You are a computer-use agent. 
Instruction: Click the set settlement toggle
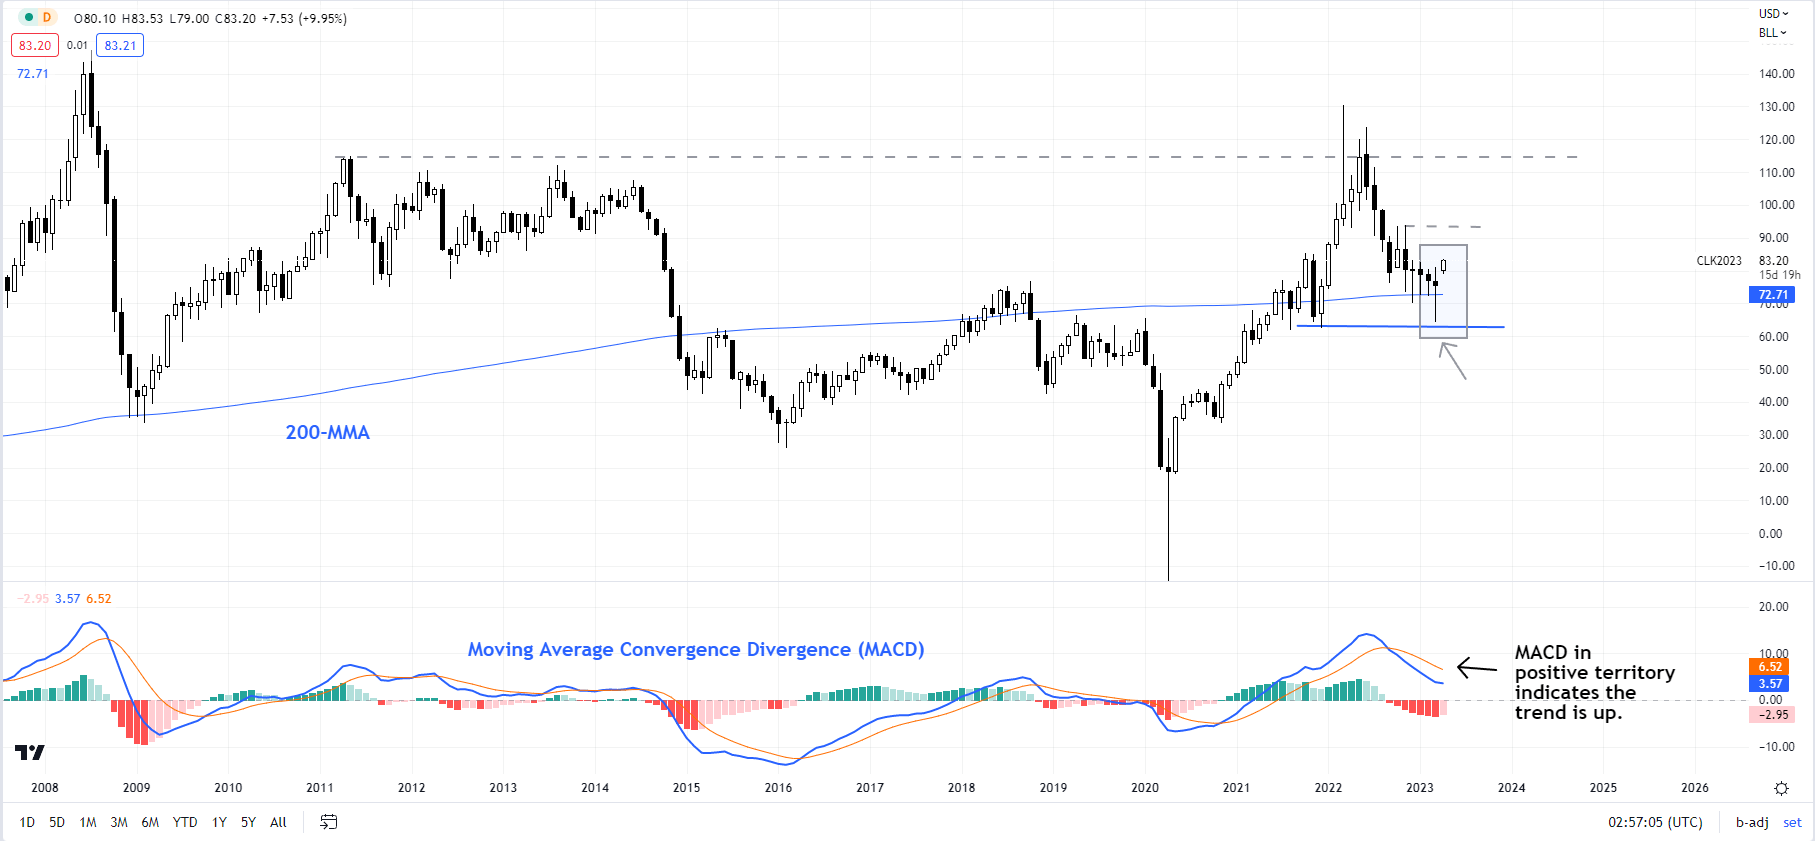pyautogui.click(x=1792, y=822)
